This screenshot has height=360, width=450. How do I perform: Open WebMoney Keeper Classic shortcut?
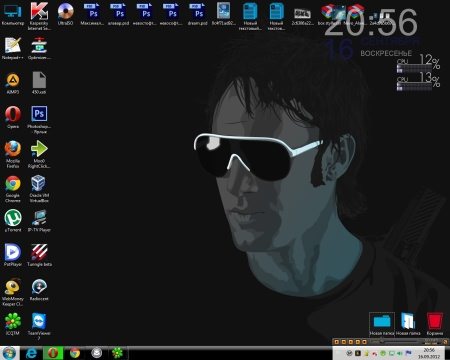click(13, 292)
